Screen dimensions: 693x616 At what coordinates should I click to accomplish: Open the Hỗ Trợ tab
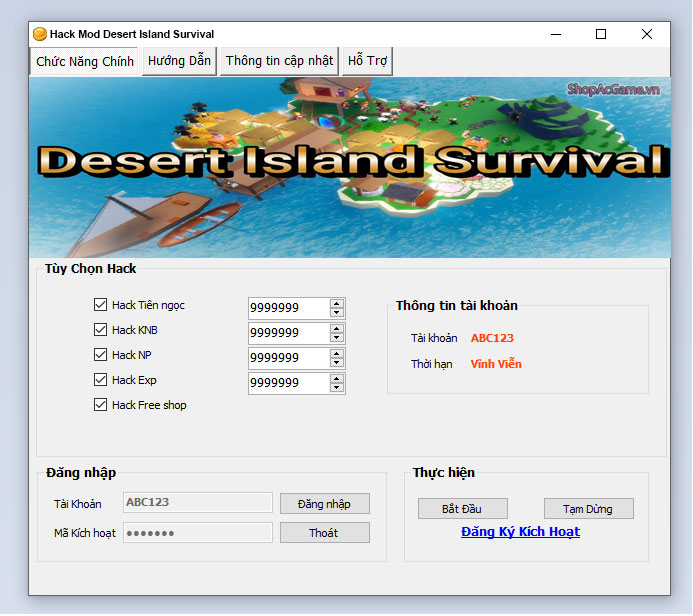(x=367, y=61)
